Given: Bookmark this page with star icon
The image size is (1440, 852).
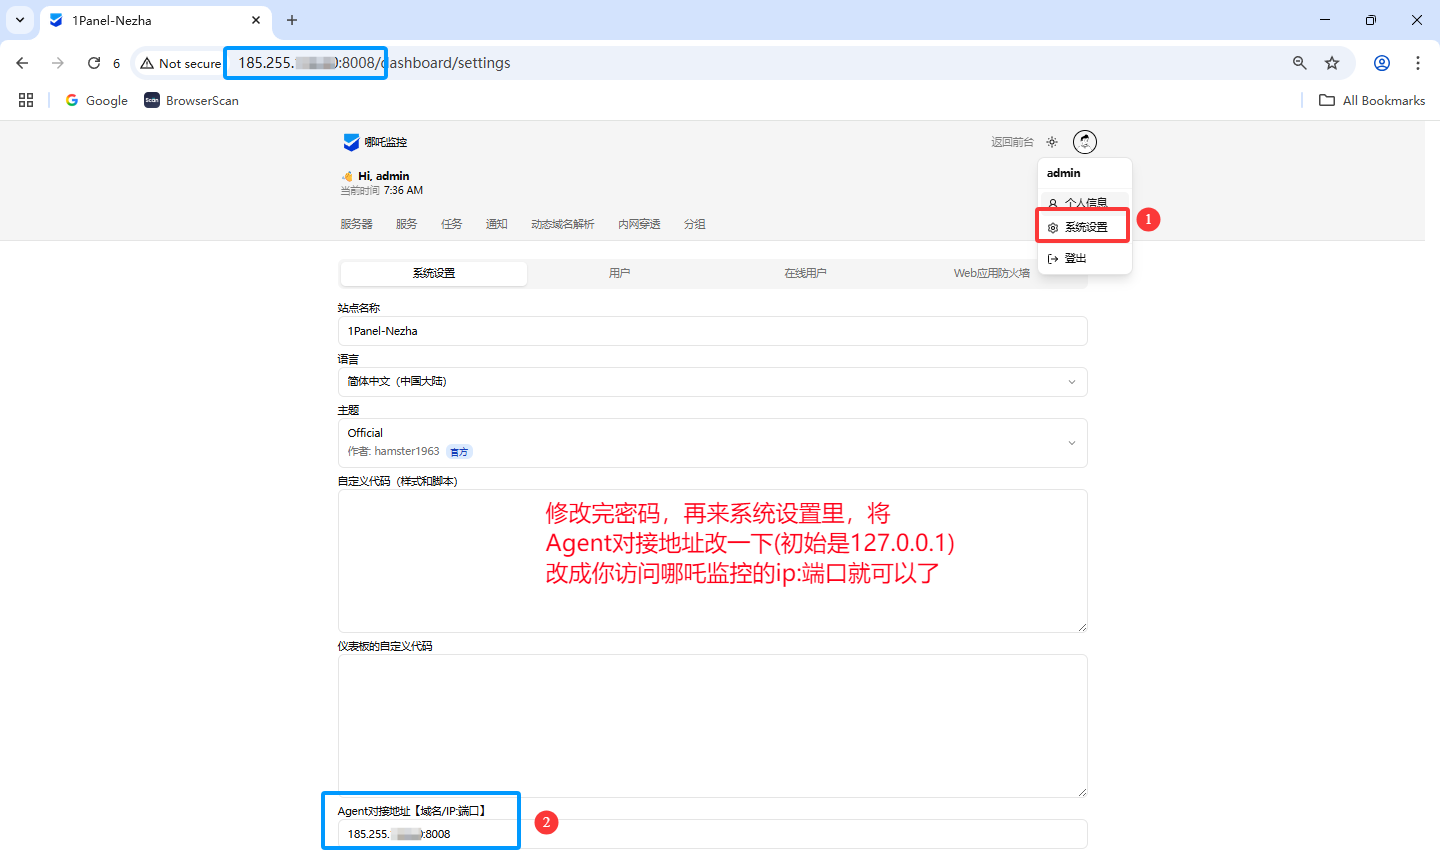Looking at the screenshot, I should coord(1332,63).
